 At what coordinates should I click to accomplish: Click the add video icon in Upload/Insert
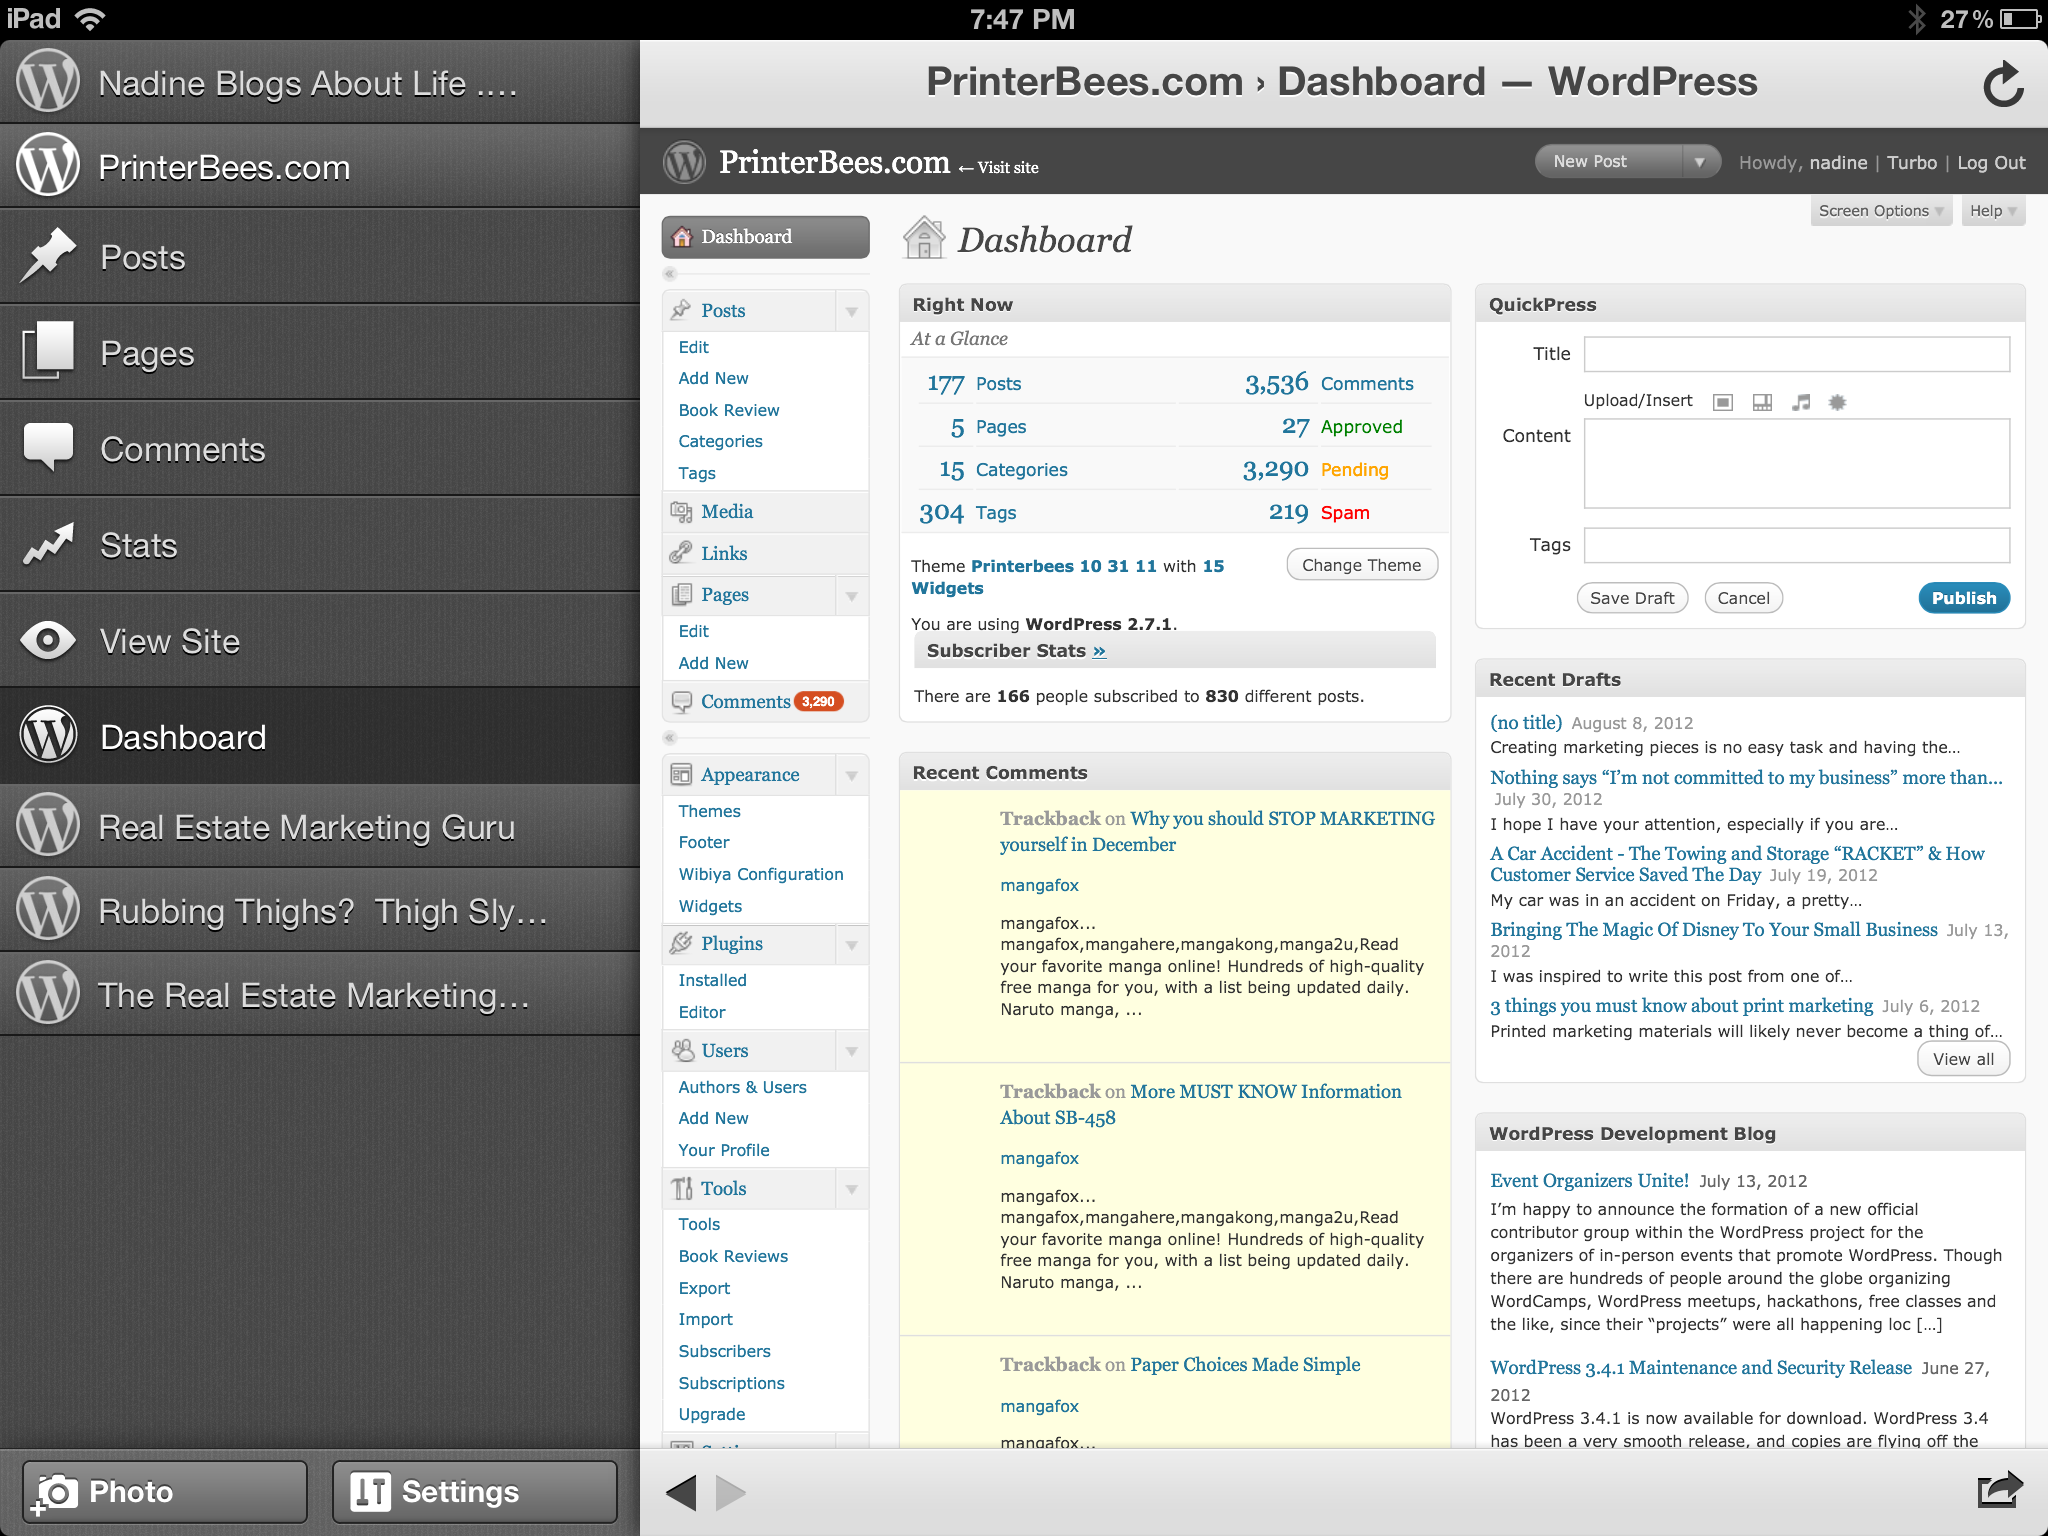1762,402
